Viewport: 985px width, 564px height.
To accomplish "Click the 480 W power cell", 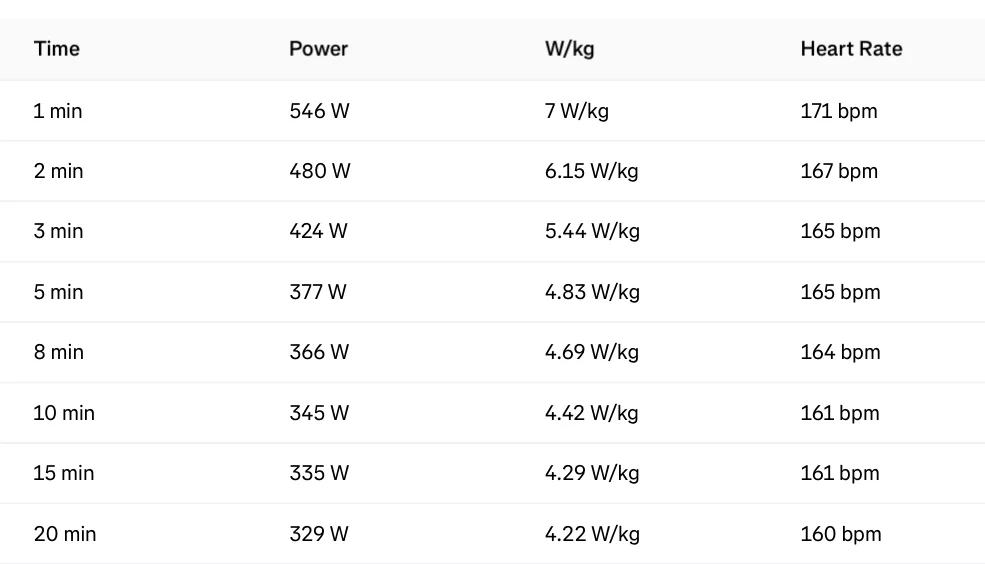I will tap(320, 171).
